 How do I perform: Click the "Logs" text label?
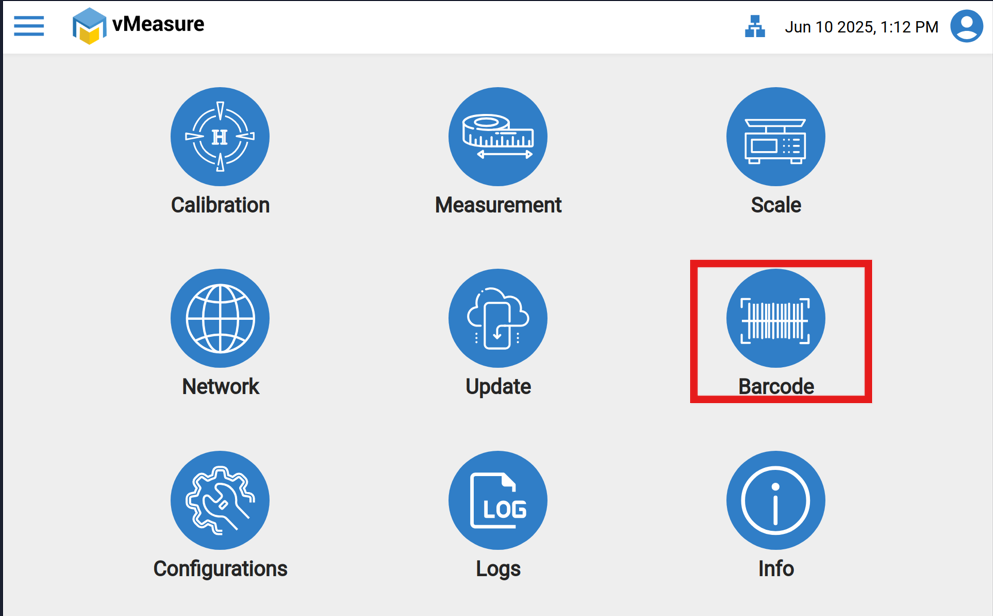click(498, 569)
